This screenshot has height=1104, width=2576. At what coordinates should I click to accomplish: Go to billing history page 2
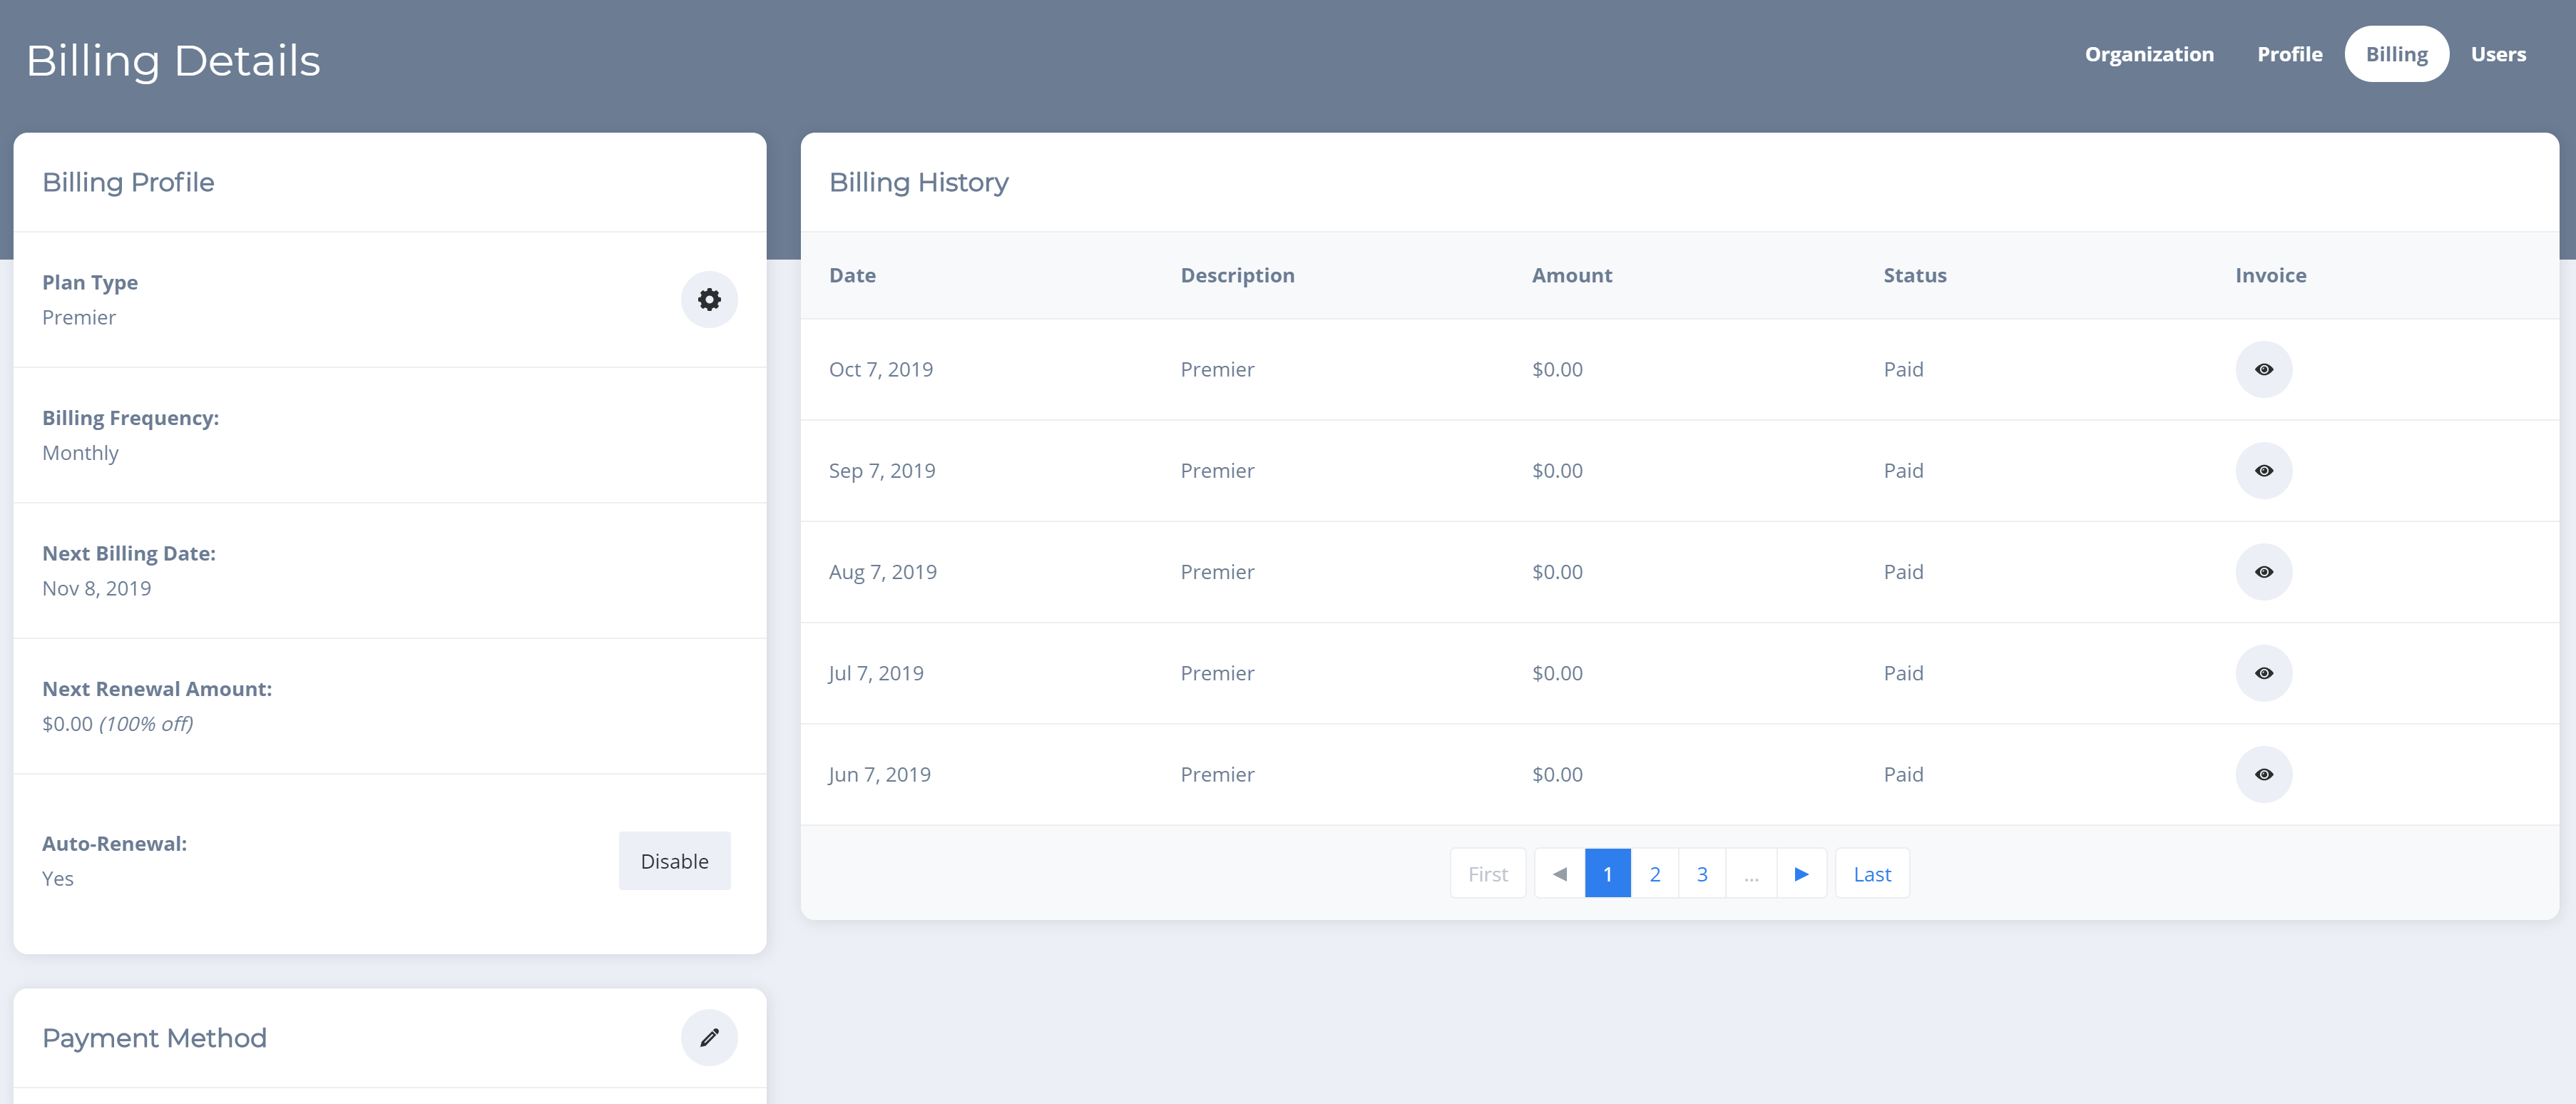[x=1654, y=874]
